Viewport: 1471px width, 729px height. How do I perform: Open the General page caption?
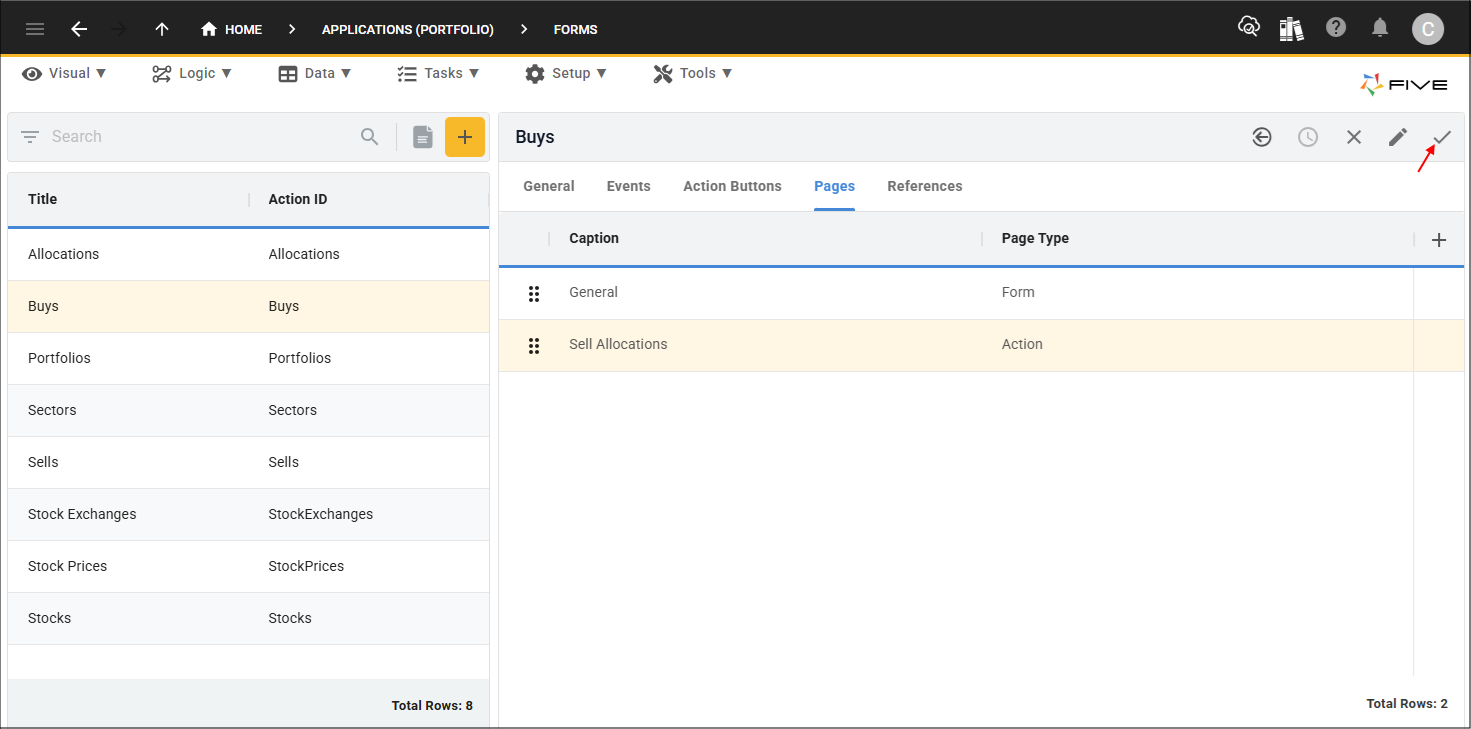pos(594,292)
